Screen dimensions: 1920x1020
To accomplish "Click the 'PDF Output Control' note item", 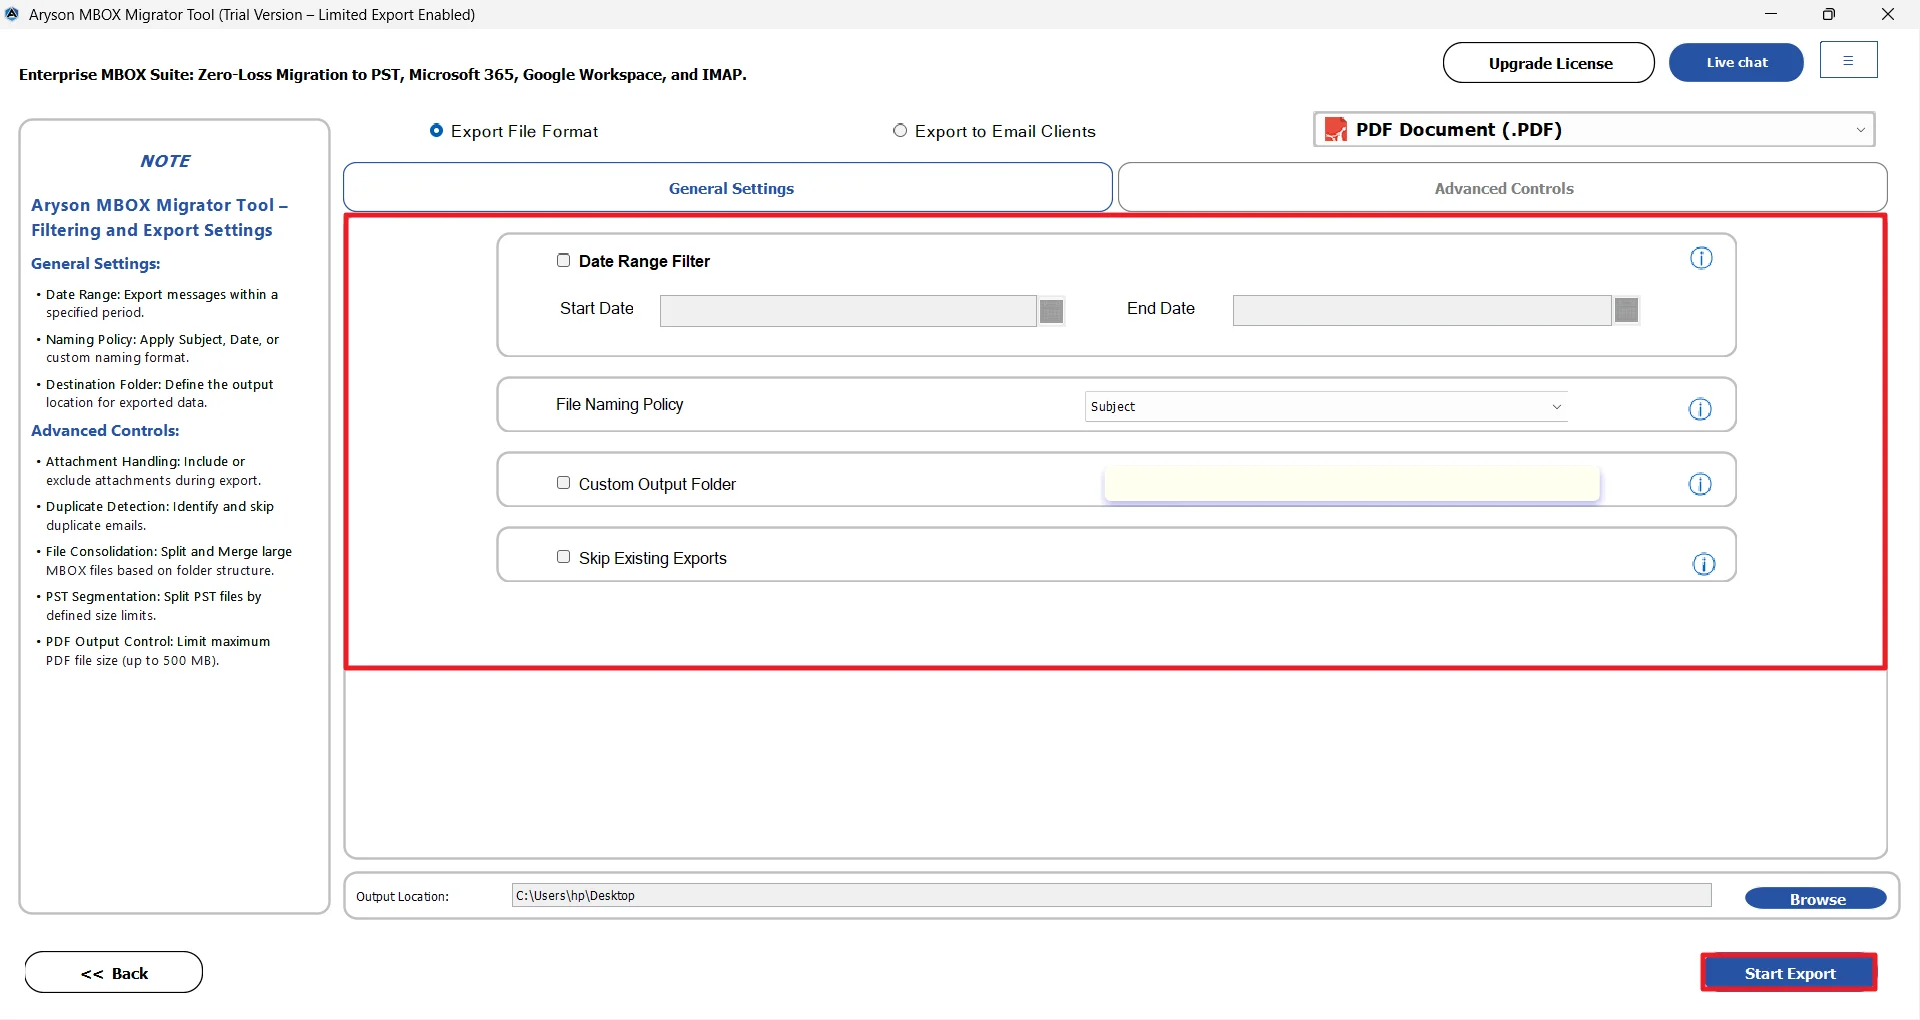I will (x=158, y=651).
